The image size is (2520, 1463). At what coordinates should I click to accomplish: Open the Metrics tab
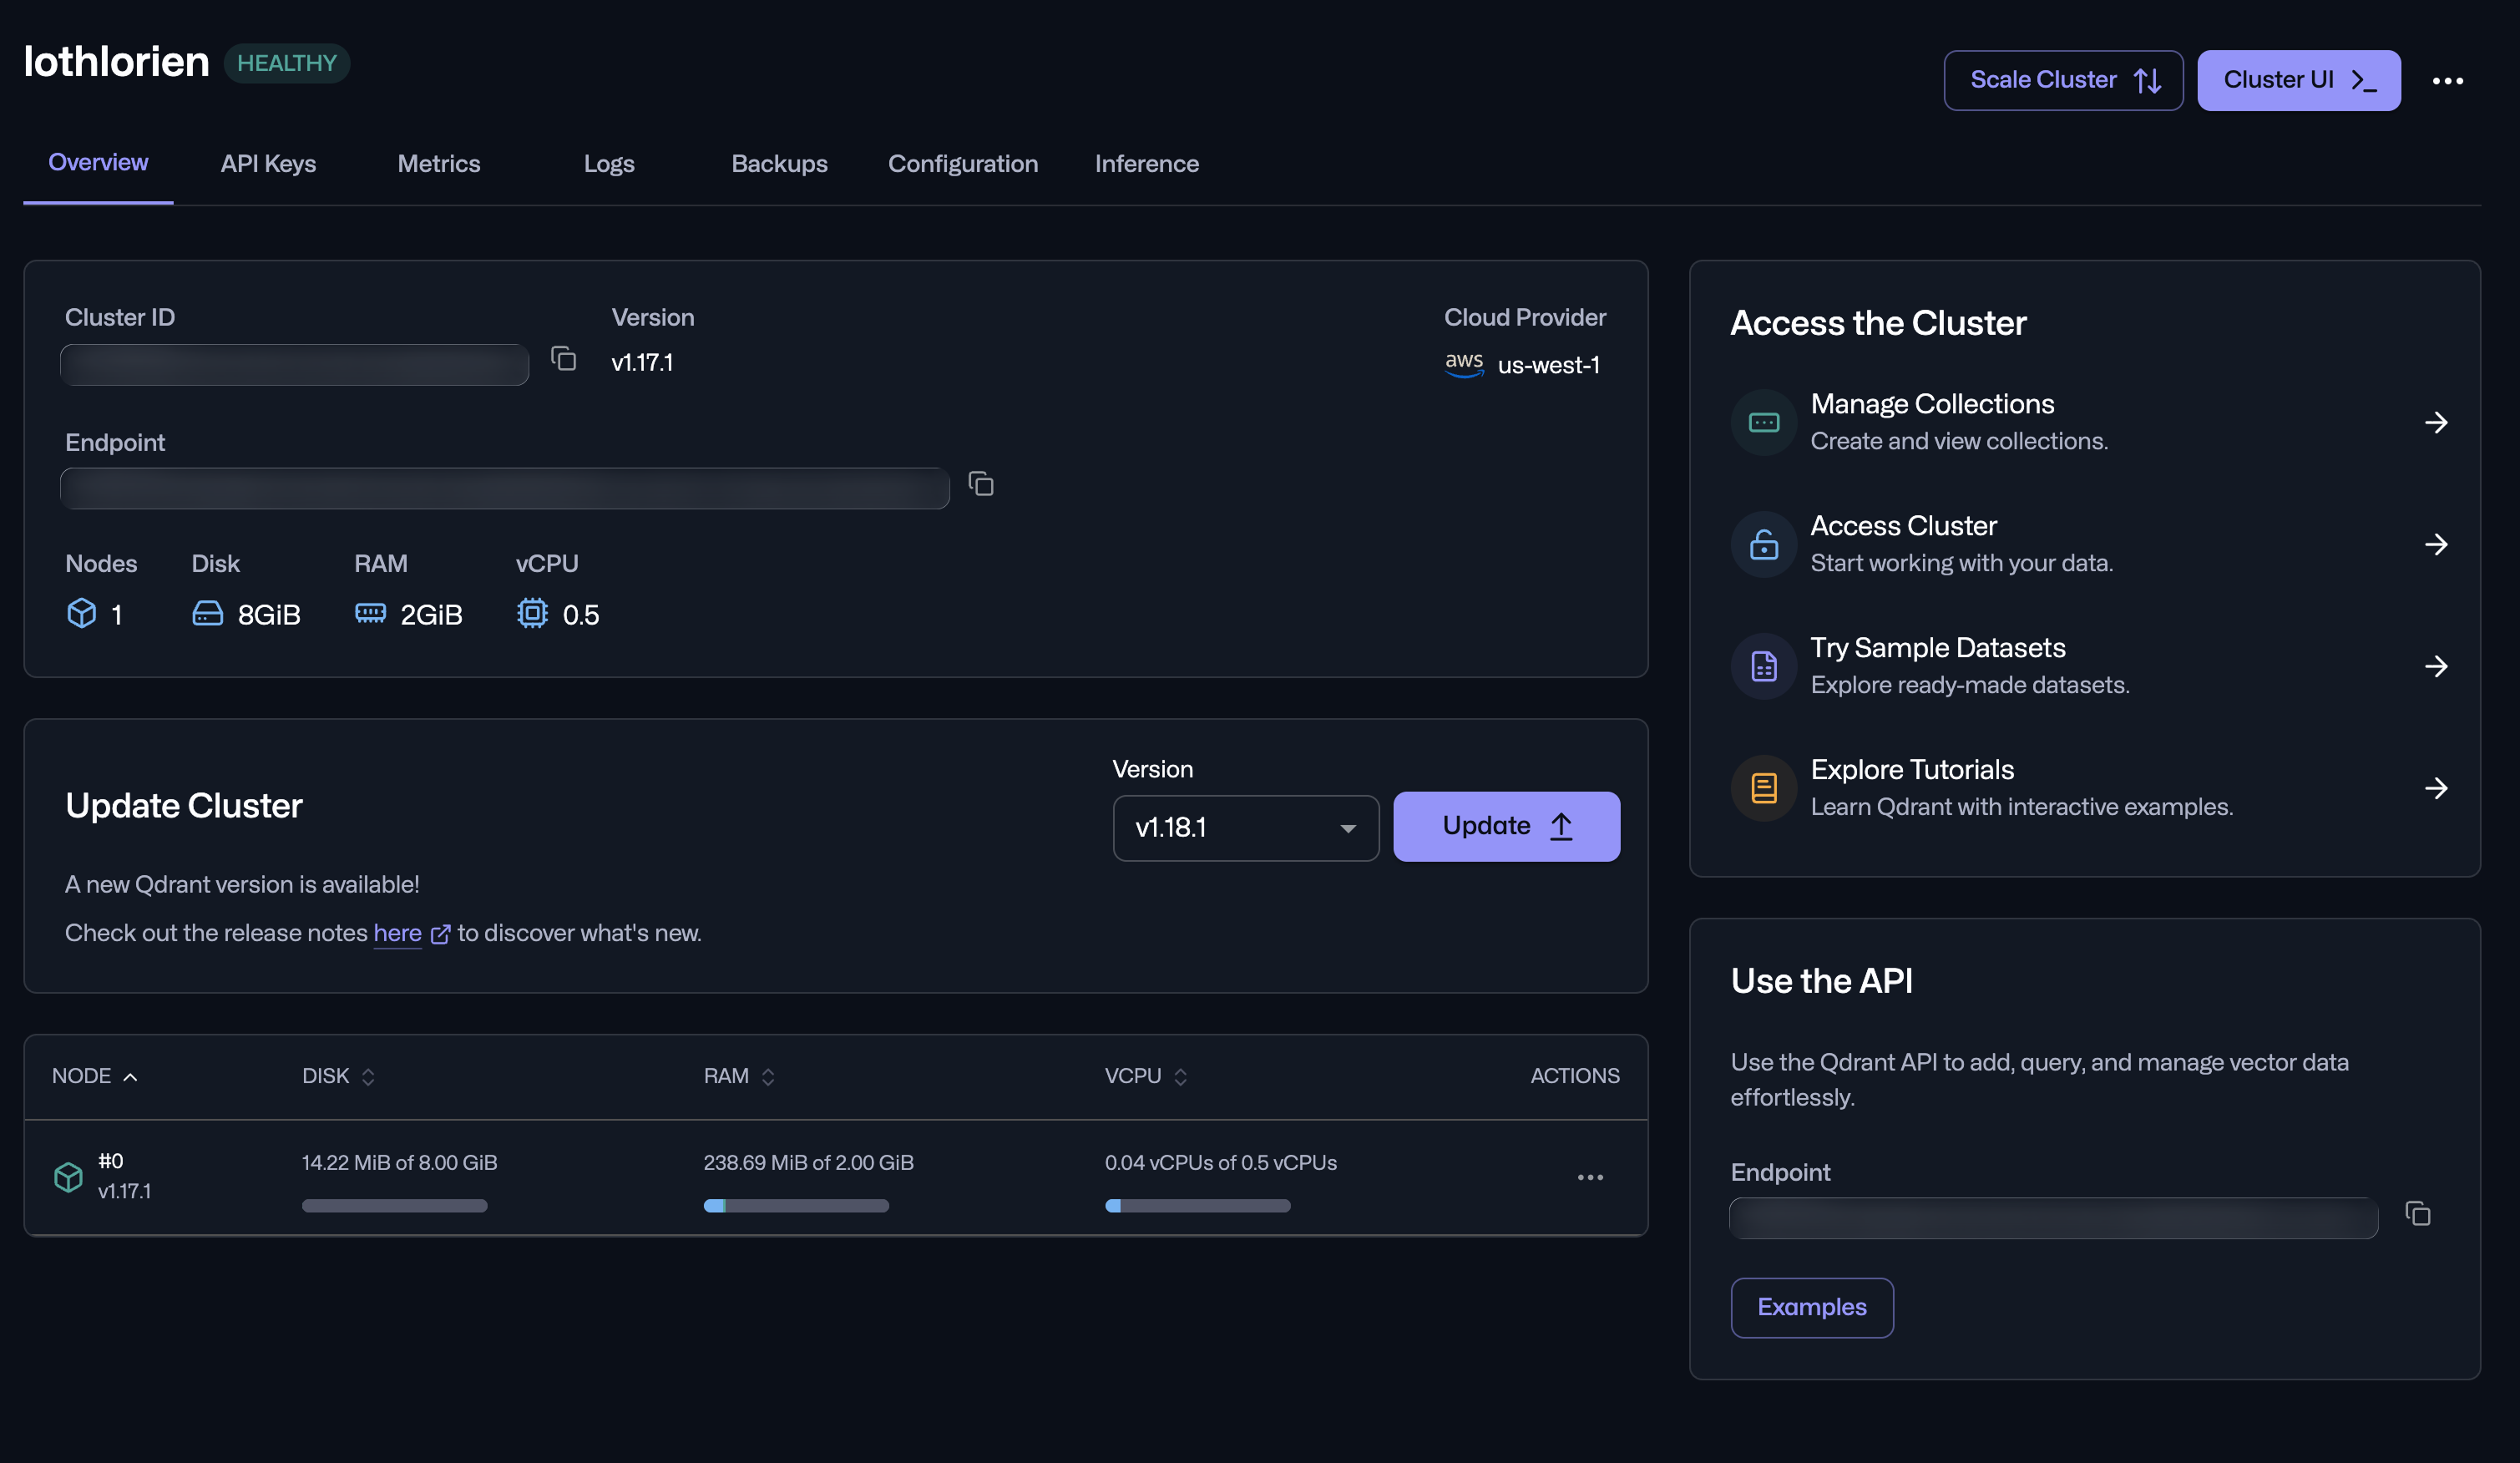(439, 164)
